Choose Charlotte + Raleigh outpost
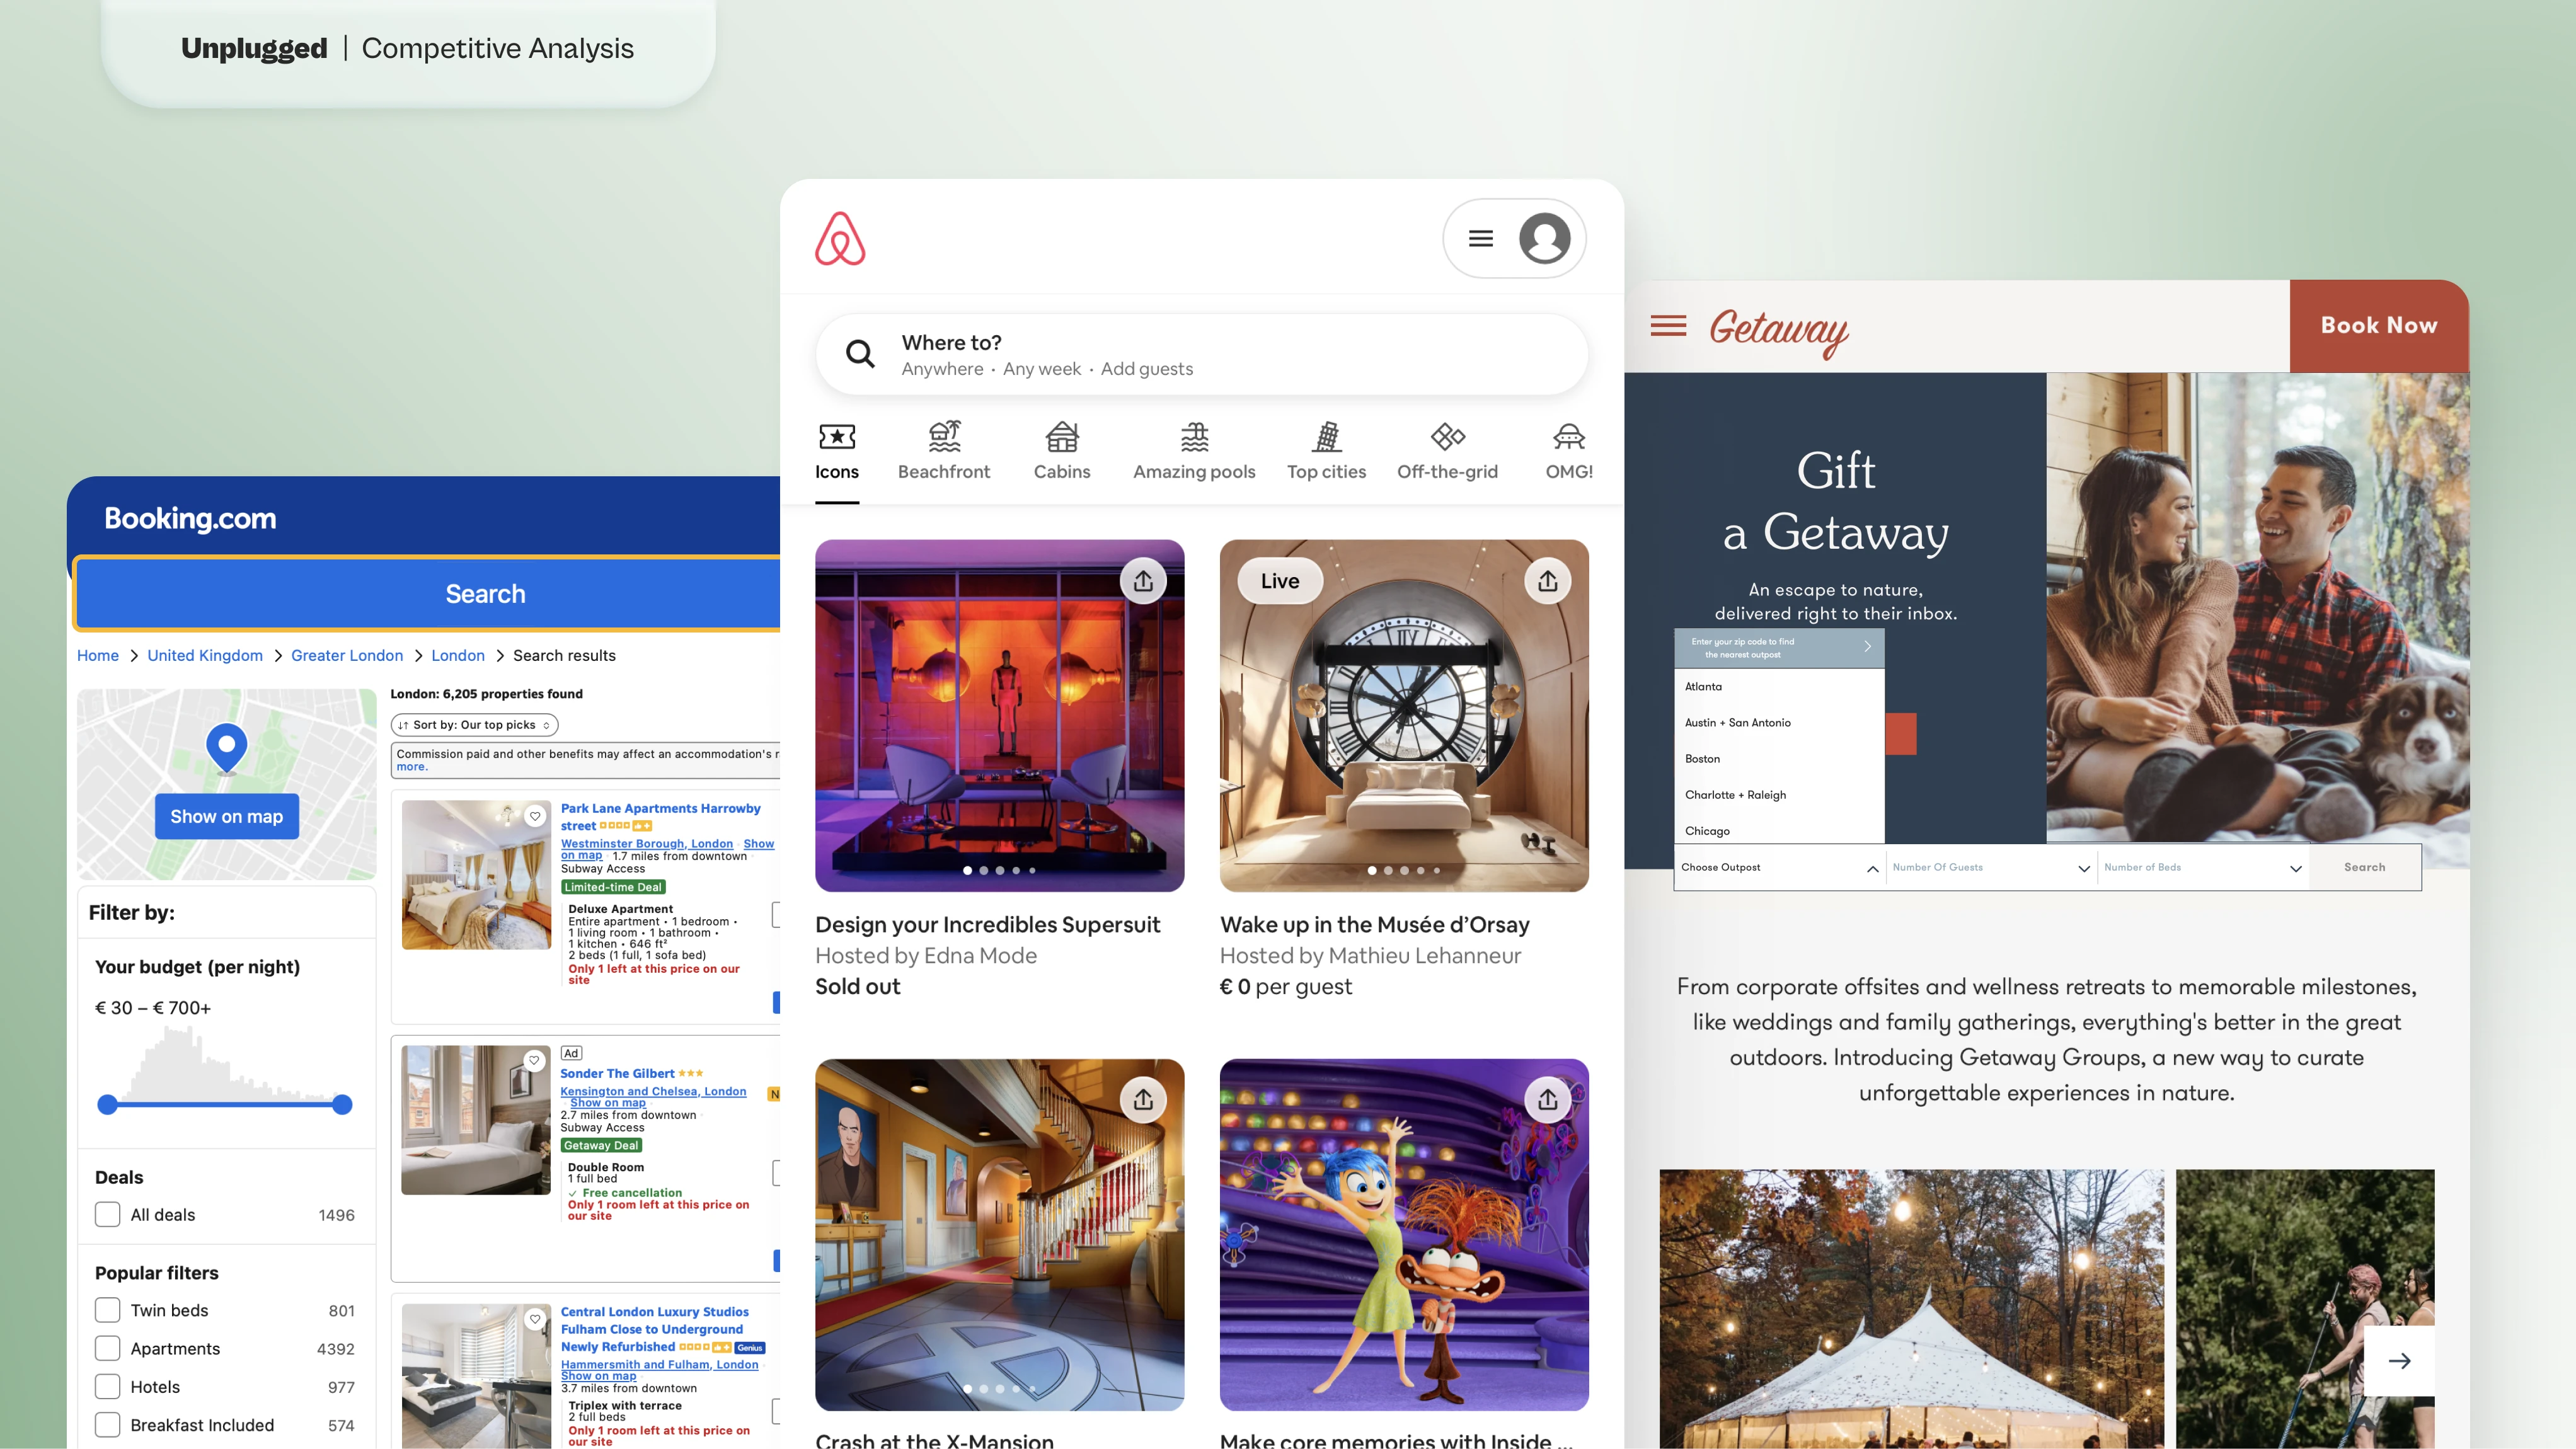Screen dimensions: 2576x1449 (x=1735, y=794)
